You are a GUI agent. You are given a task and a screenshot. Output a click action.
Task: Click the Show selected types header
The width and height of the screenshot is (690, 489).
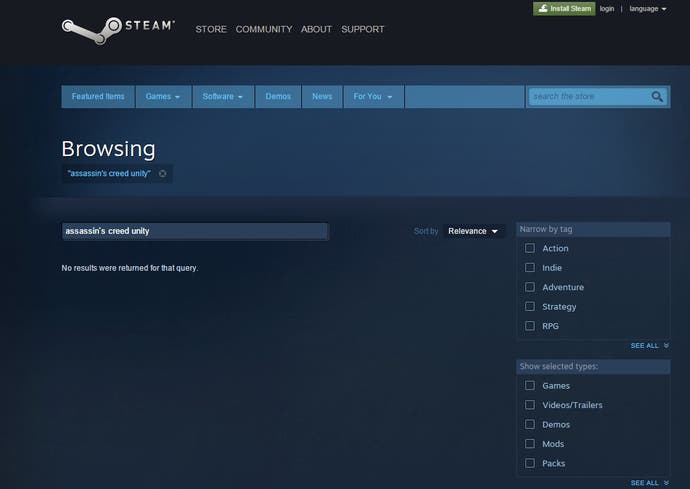pyautogui.click(x=593, y=367)
